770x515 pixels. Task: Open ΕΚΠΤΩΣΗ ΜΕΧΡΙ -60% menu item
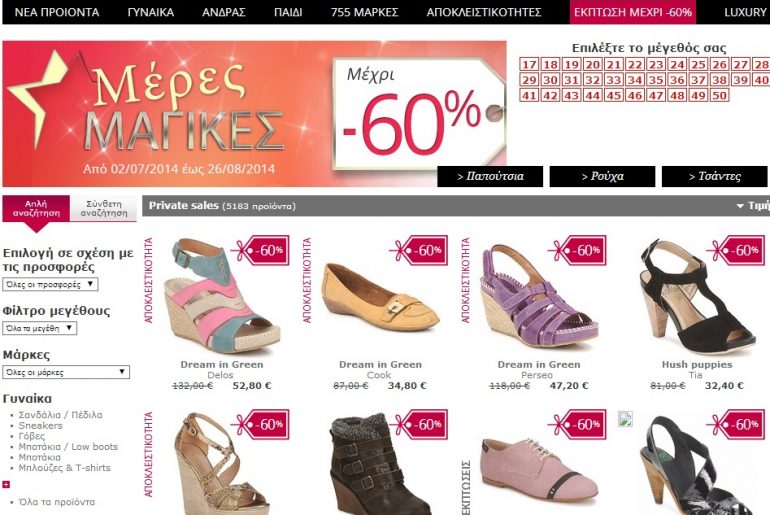tap(632, 12)
